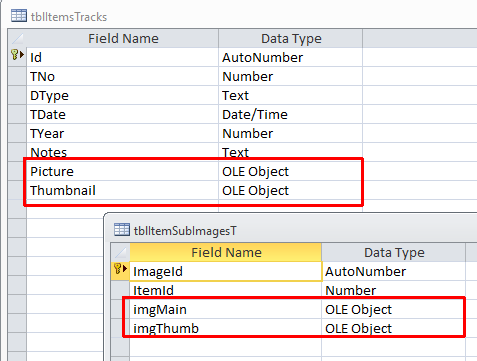The image size is (477, 361).
Task: Click Text data type for DType
Action: coord(291,95)
